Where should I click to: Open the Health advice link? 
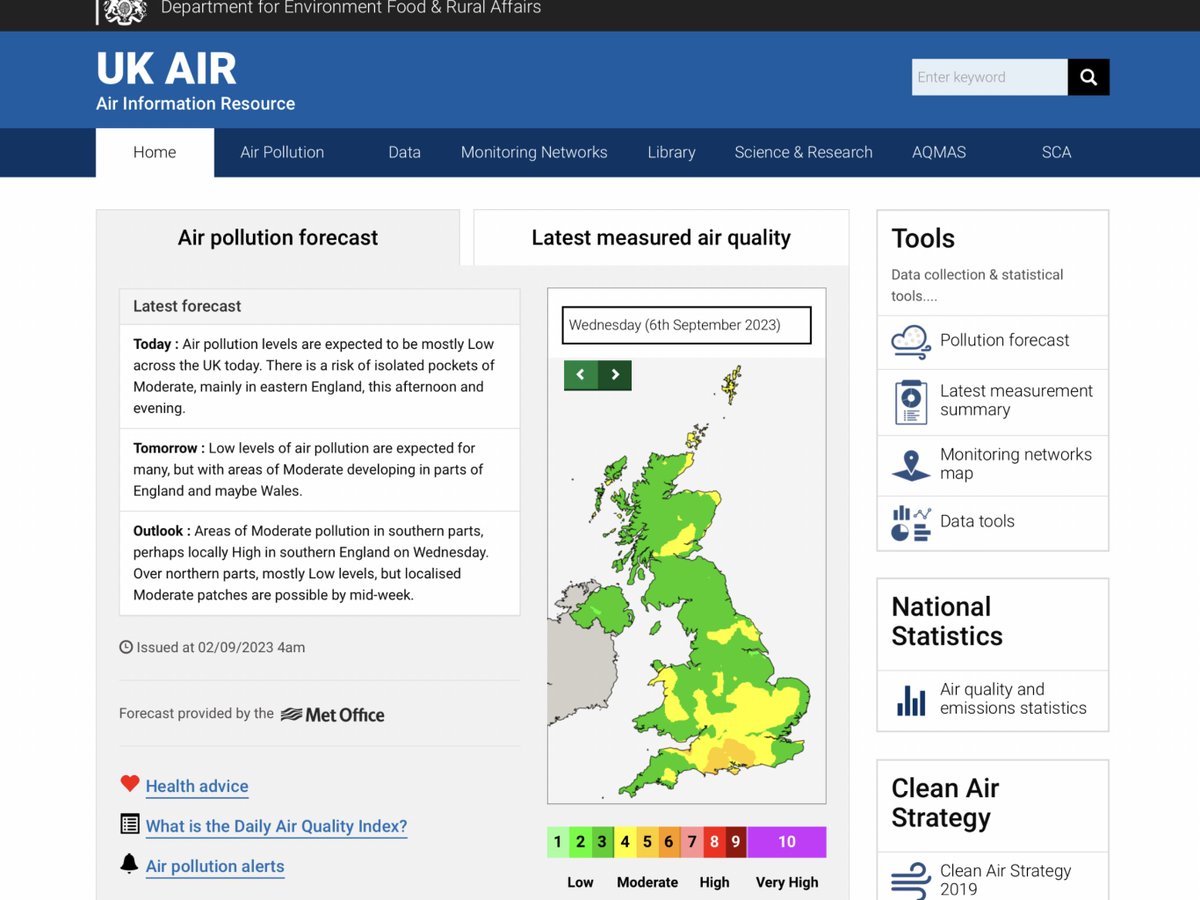(197, 786)
